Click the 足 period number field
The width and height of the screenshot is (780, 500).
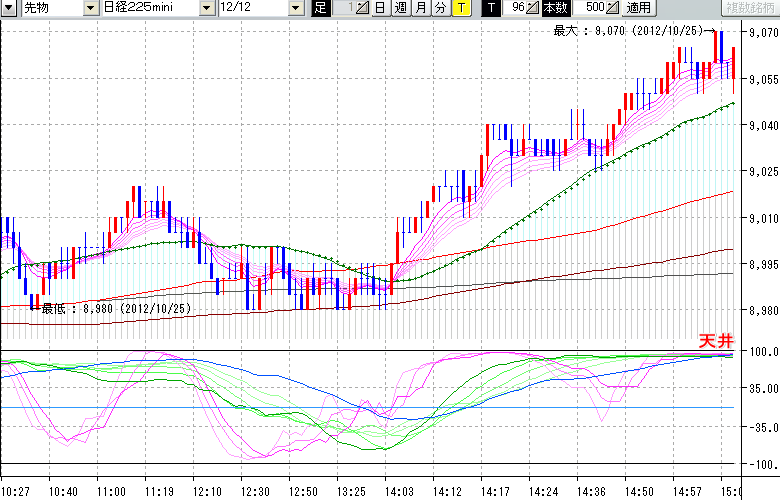click(343, 8)
